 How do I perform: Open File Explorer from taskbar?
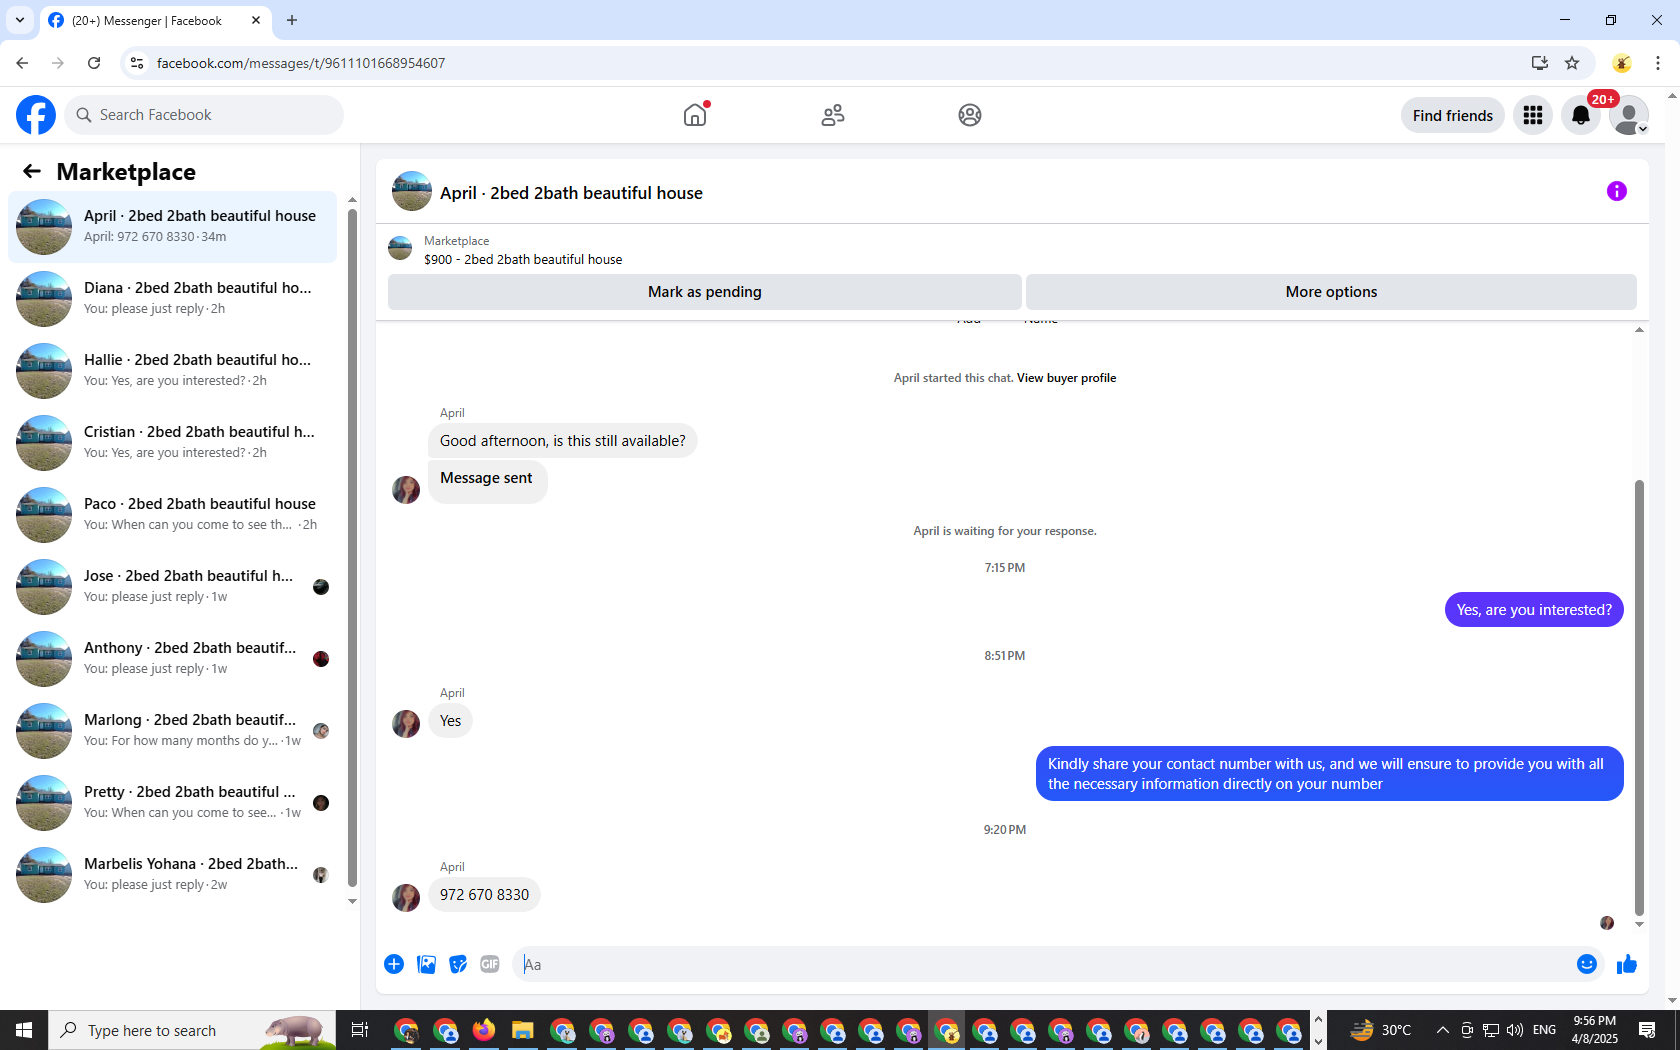(x=522, y=1030)
